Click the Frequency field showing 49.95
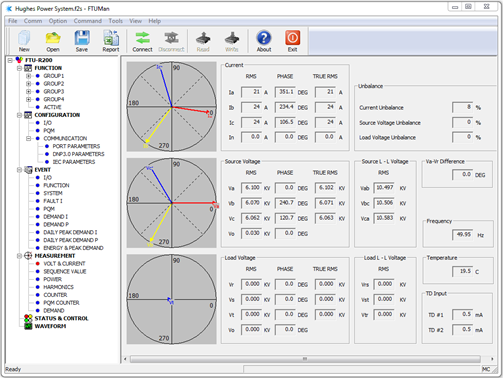Screen dimensions: 503x378 [462, 235]
